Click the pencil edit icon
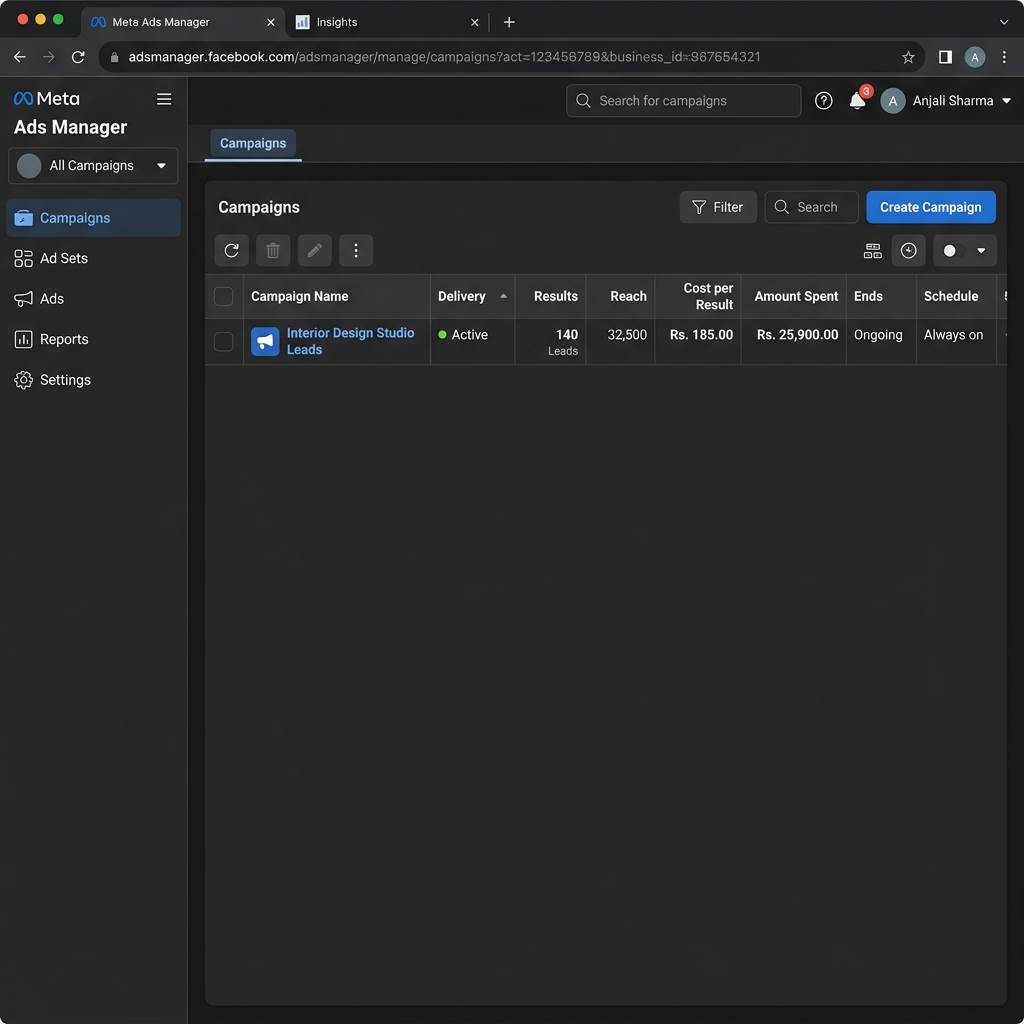Viewport: 1024px width, 1024px height. pos(315,250)
